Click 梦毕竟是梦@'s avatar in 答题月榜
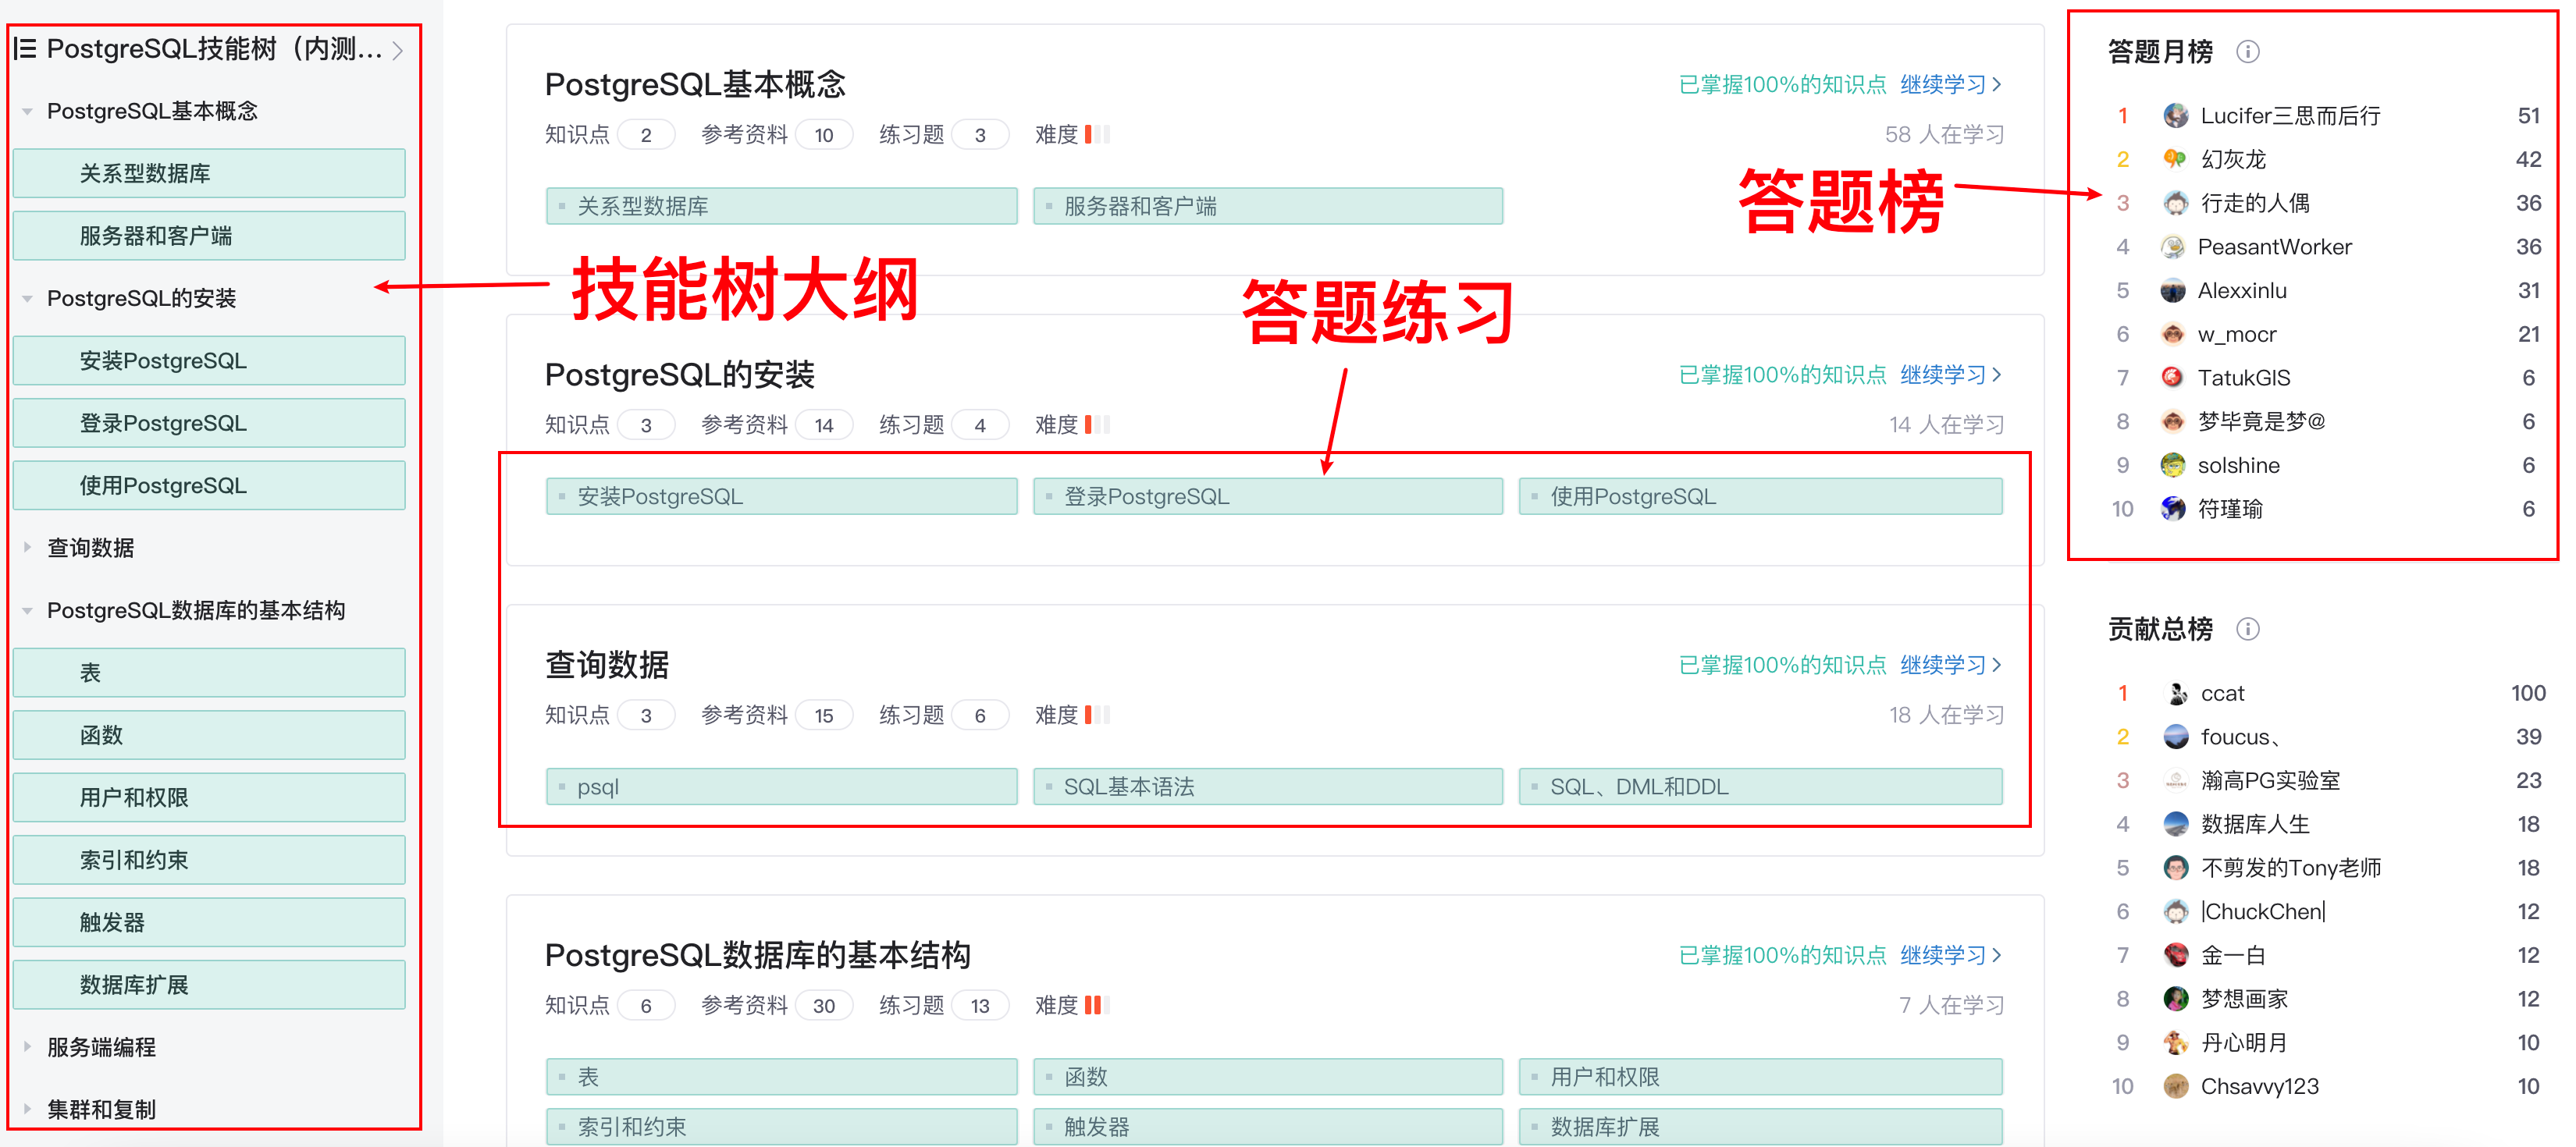2576x1147 pixels. coord(2173,421)
